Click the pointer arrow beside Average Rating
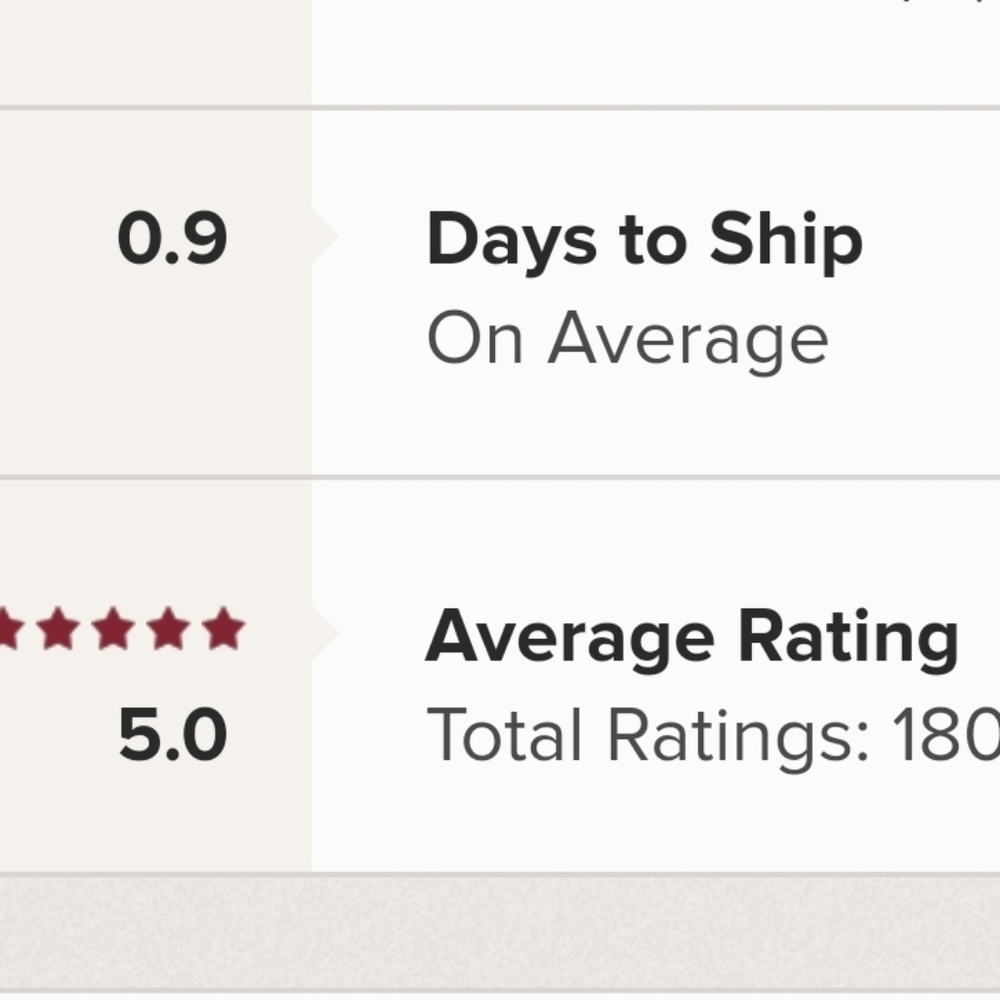Viewport: 1000px width, 1000px height. click(x=325, y=633)
